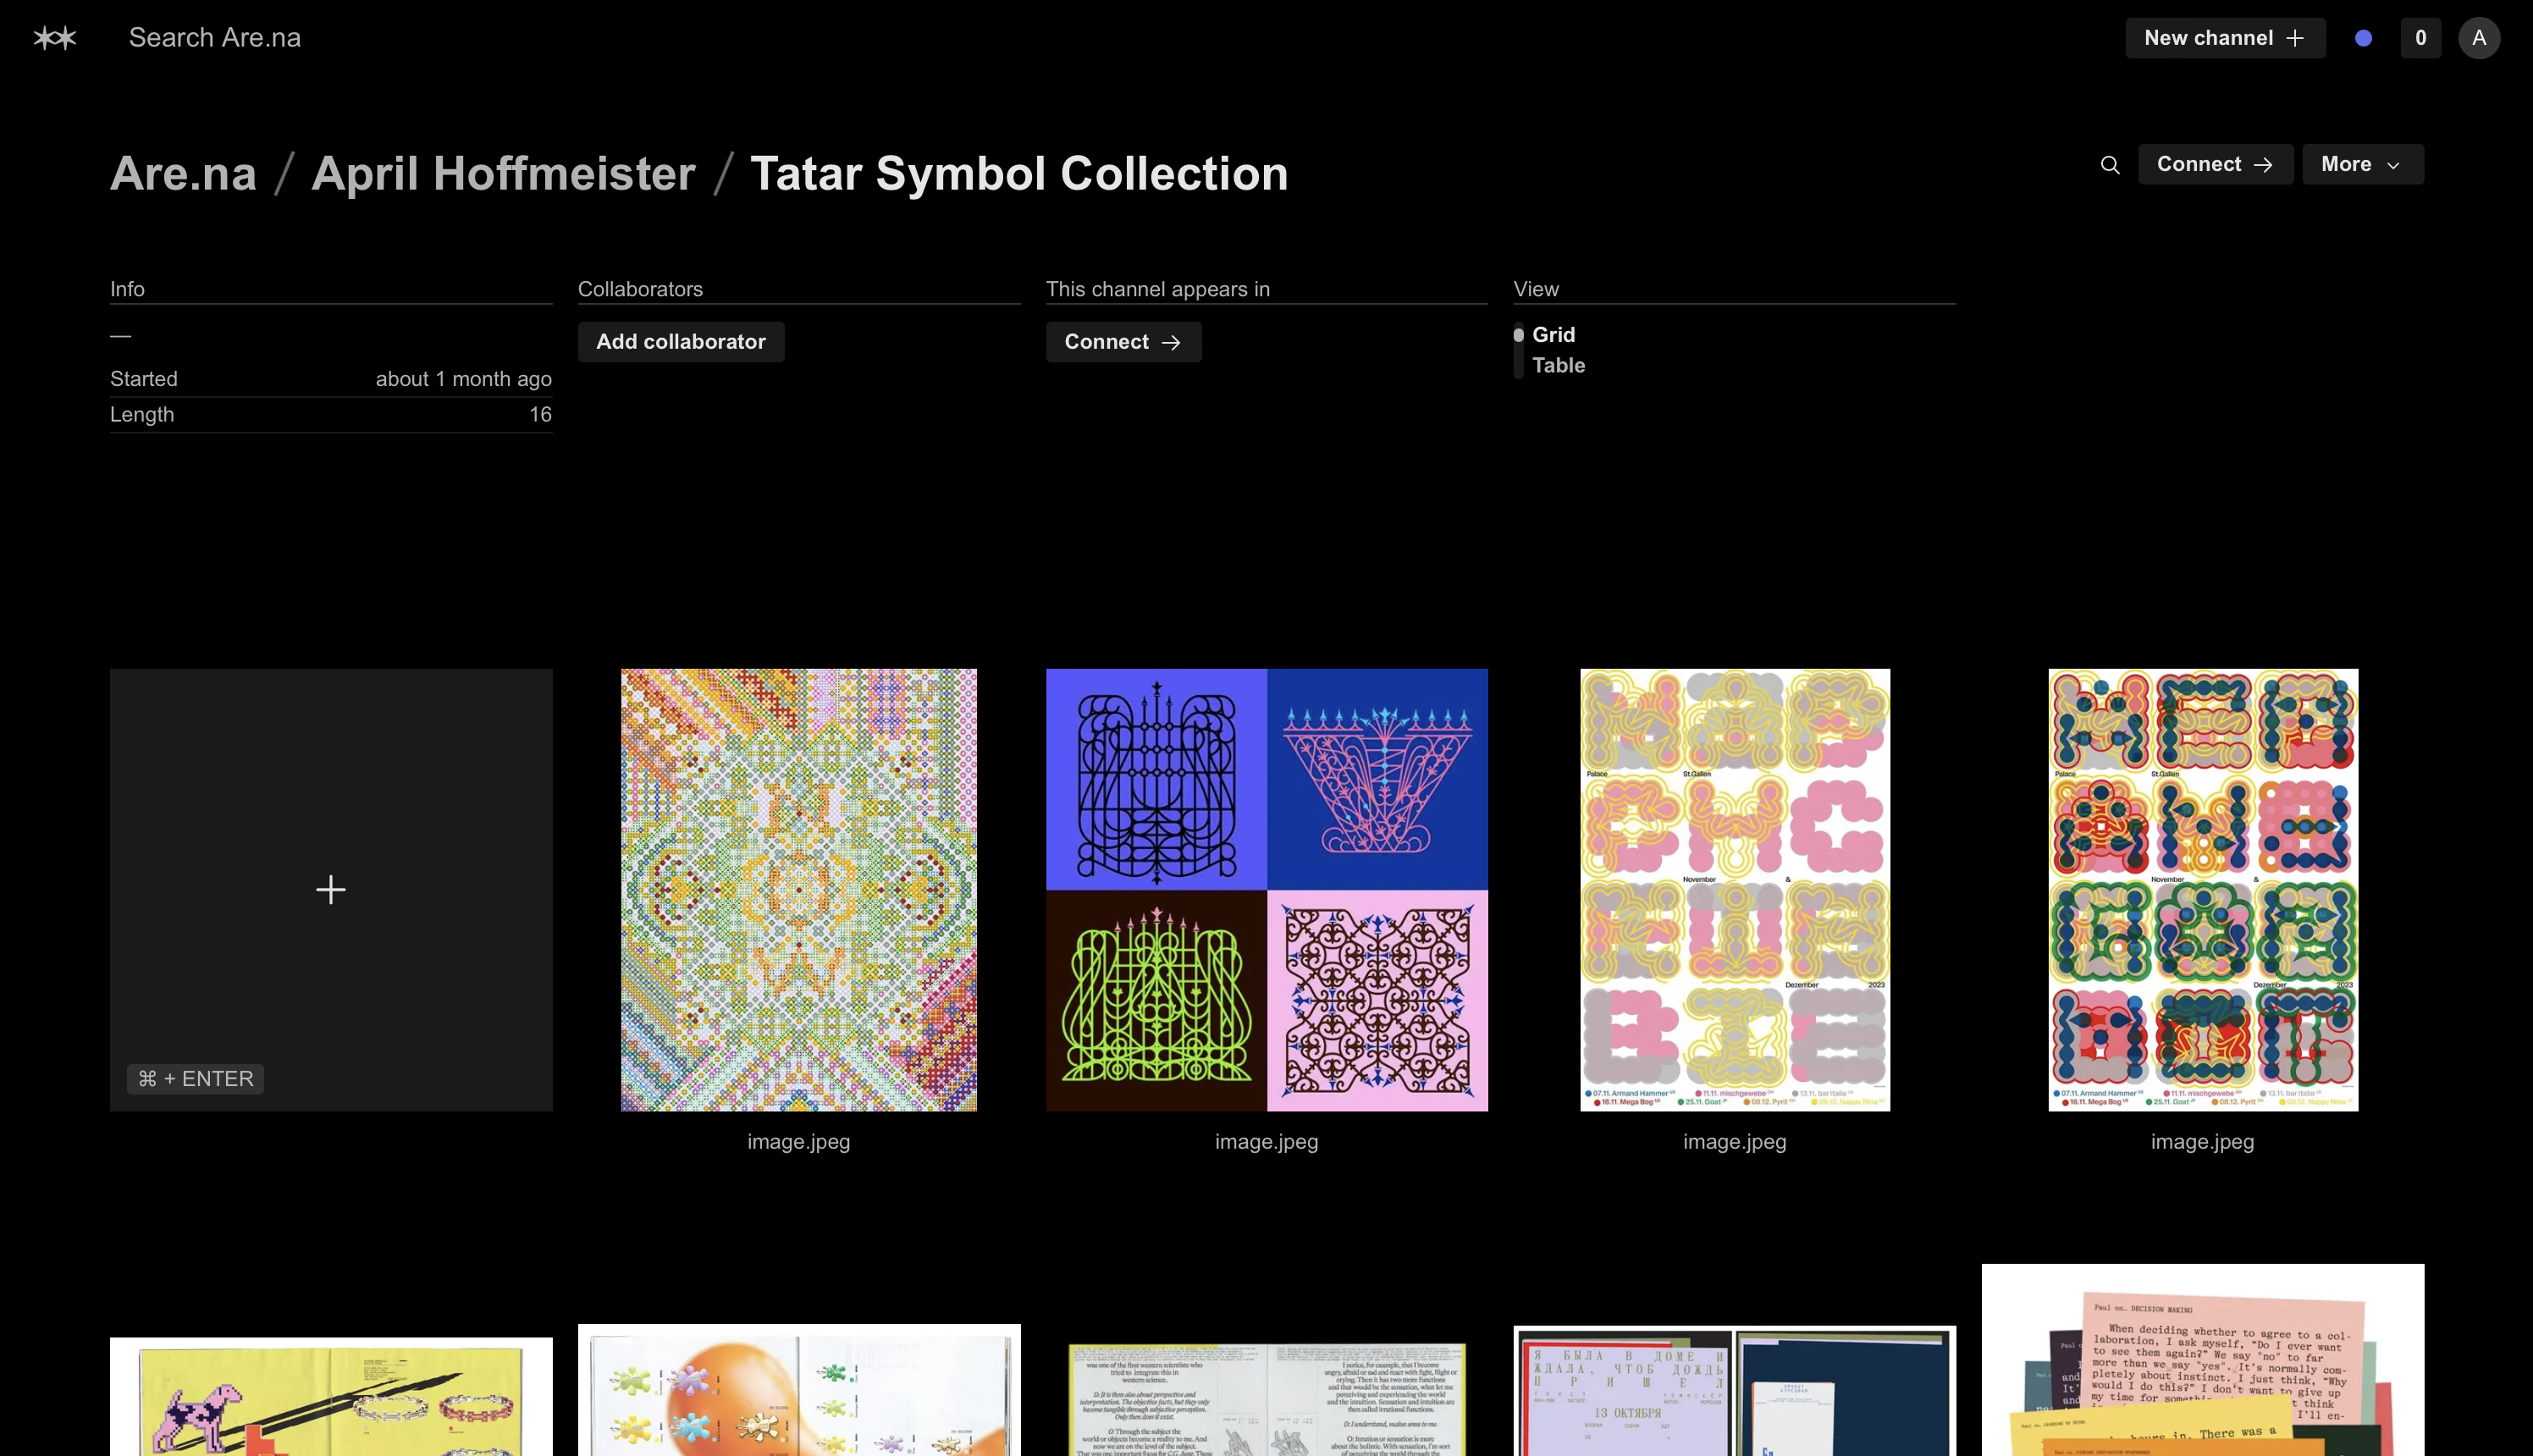Click Add collaborator button
The width and height of the screenshot is (2533, 1456).
(681, 342)
